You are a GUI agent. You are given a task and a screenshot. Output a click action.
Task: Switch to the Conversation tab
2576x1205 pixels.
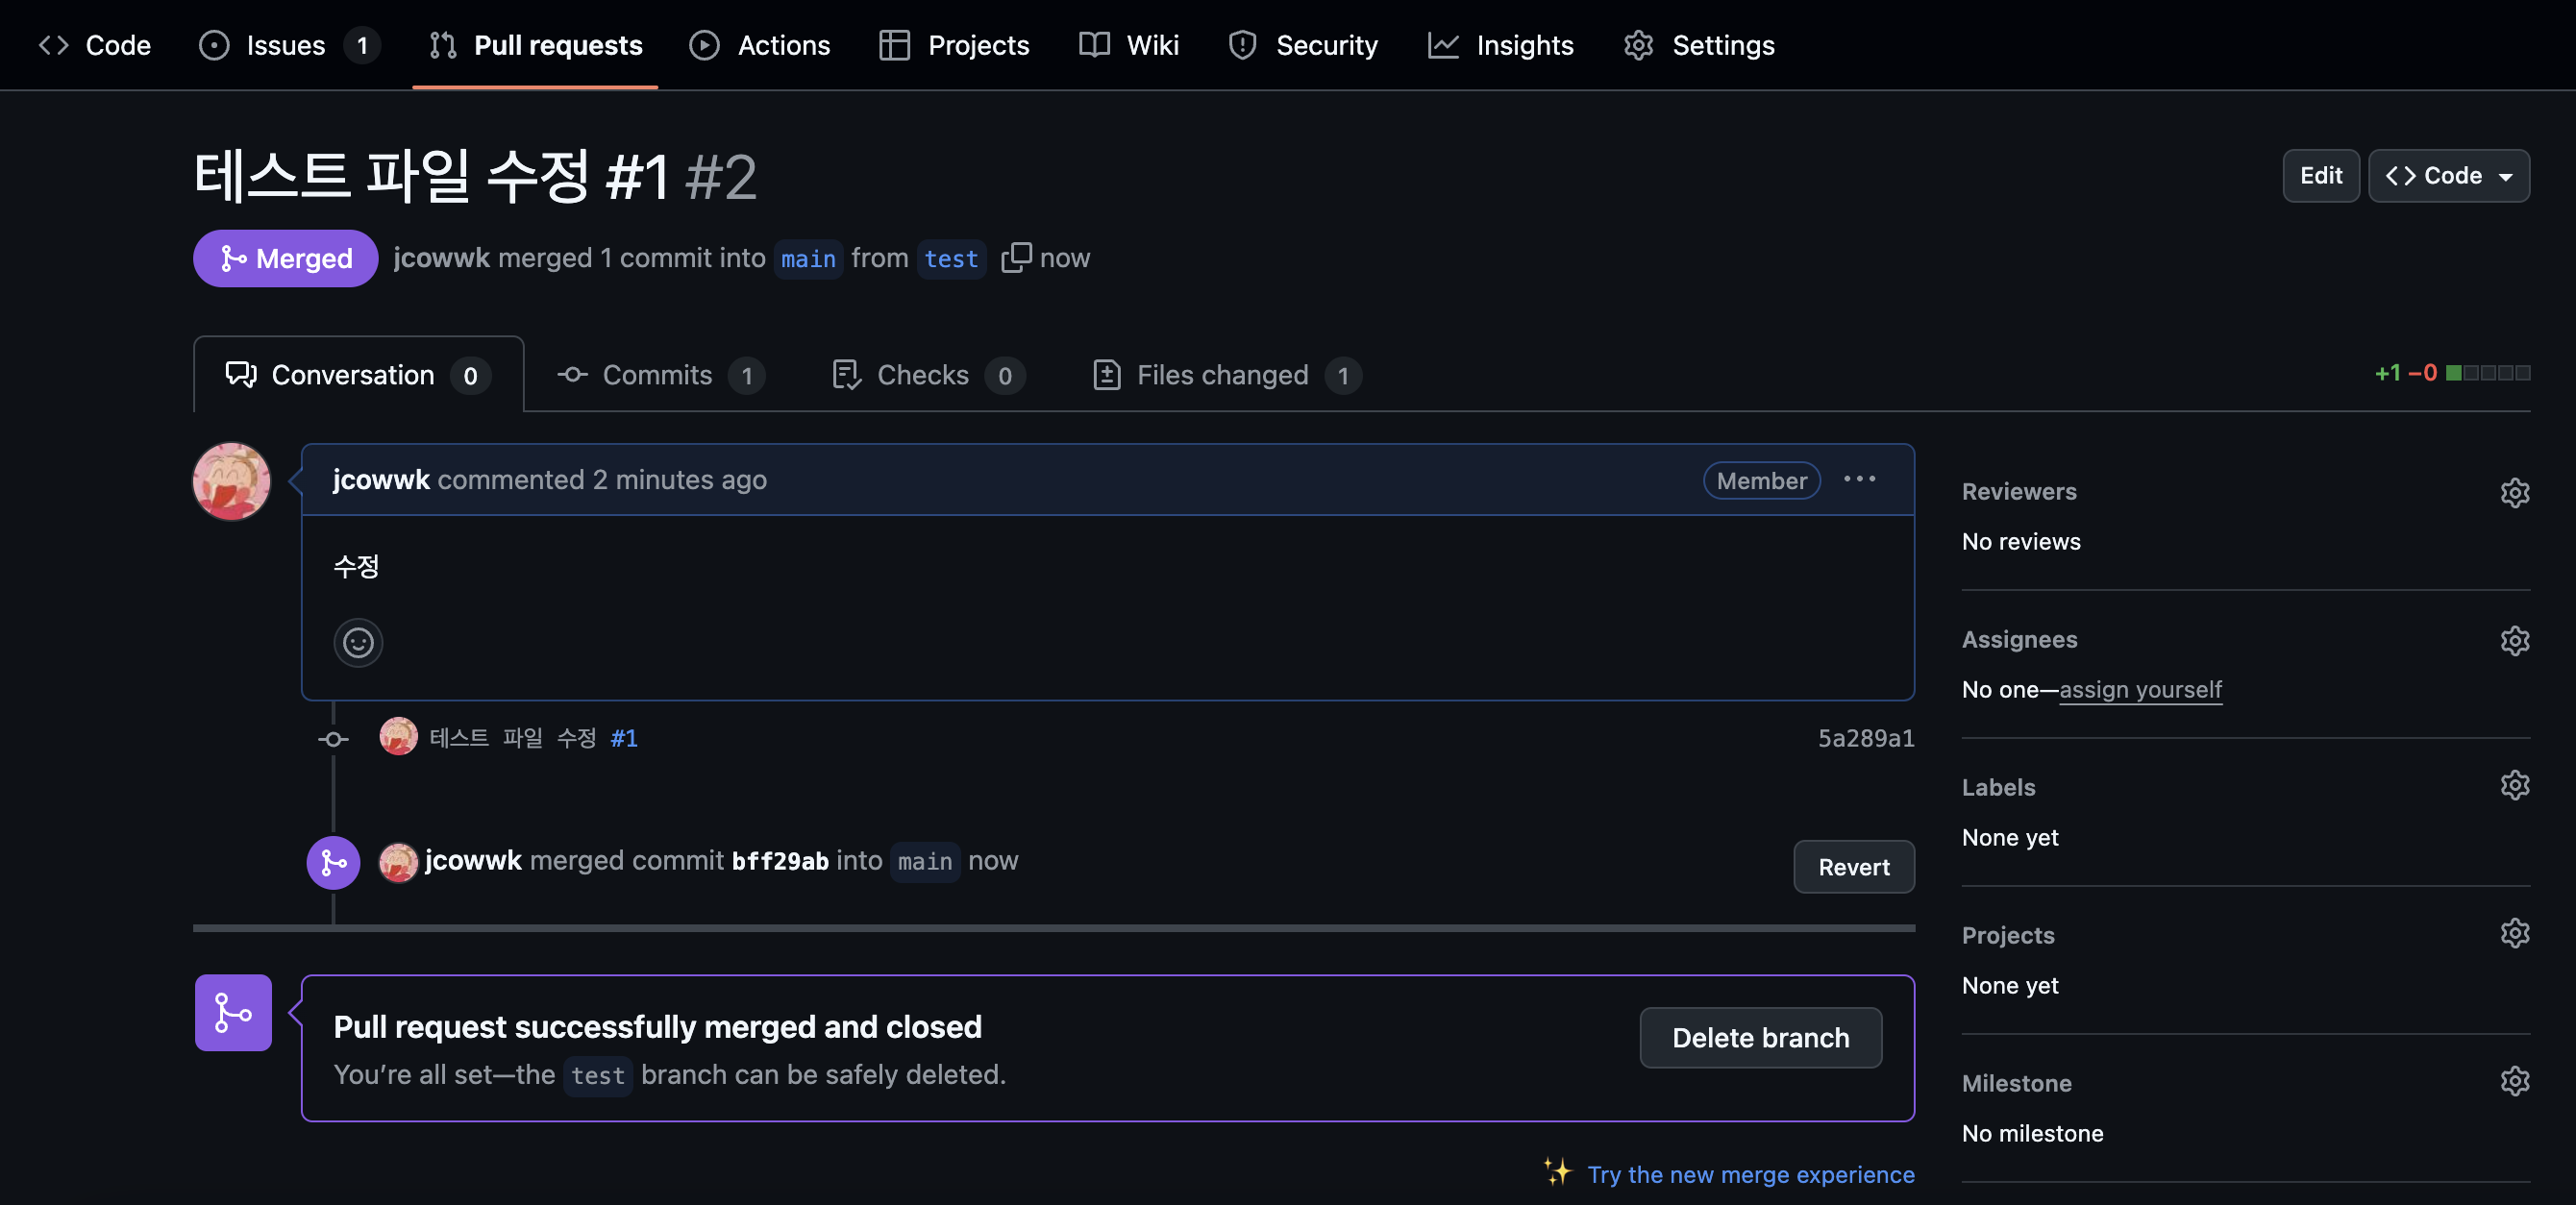coord(358,375)
